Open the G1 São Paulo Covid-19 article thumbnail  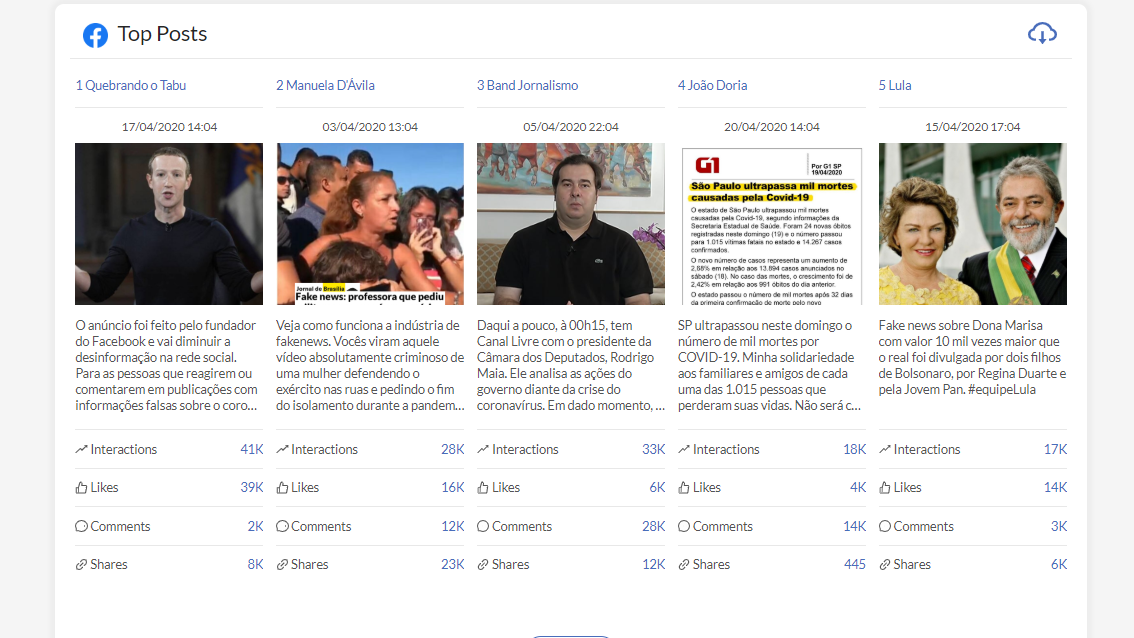(771, 223)
